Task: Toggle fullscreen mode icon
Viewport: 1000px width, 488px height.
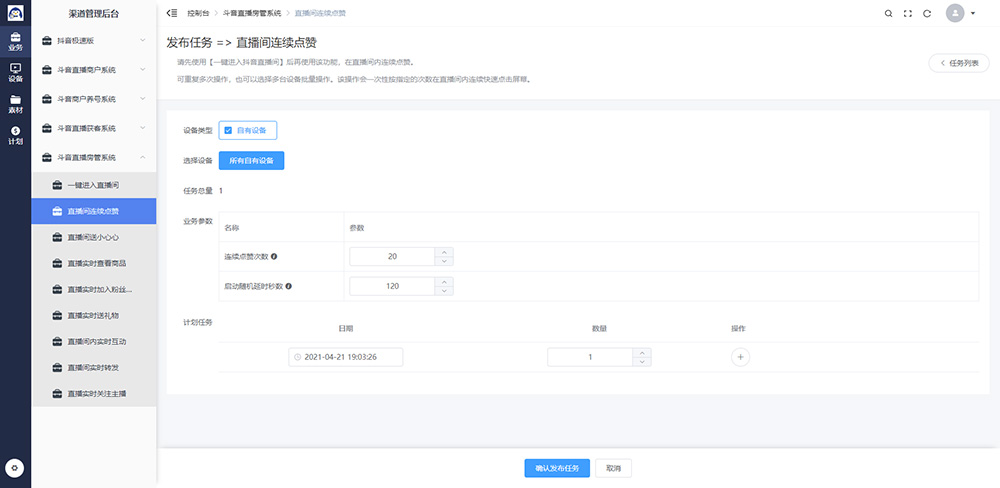Action: (x=908, y=13)
